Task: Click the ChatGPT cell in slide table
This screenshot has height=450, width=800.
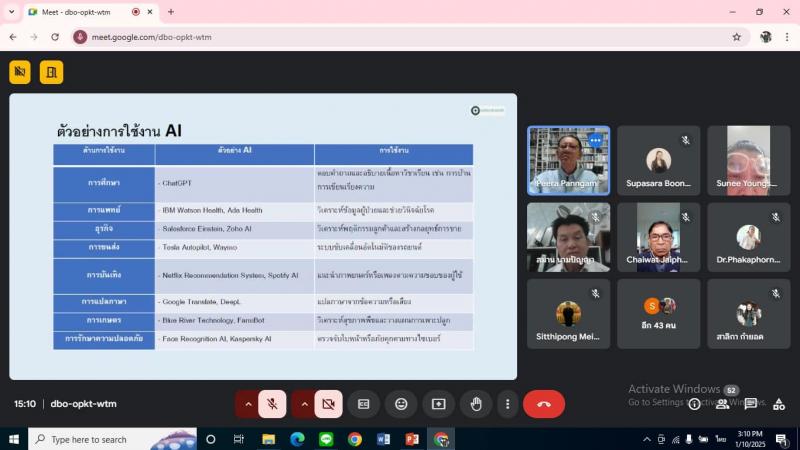Action: (x=234, y=183)
